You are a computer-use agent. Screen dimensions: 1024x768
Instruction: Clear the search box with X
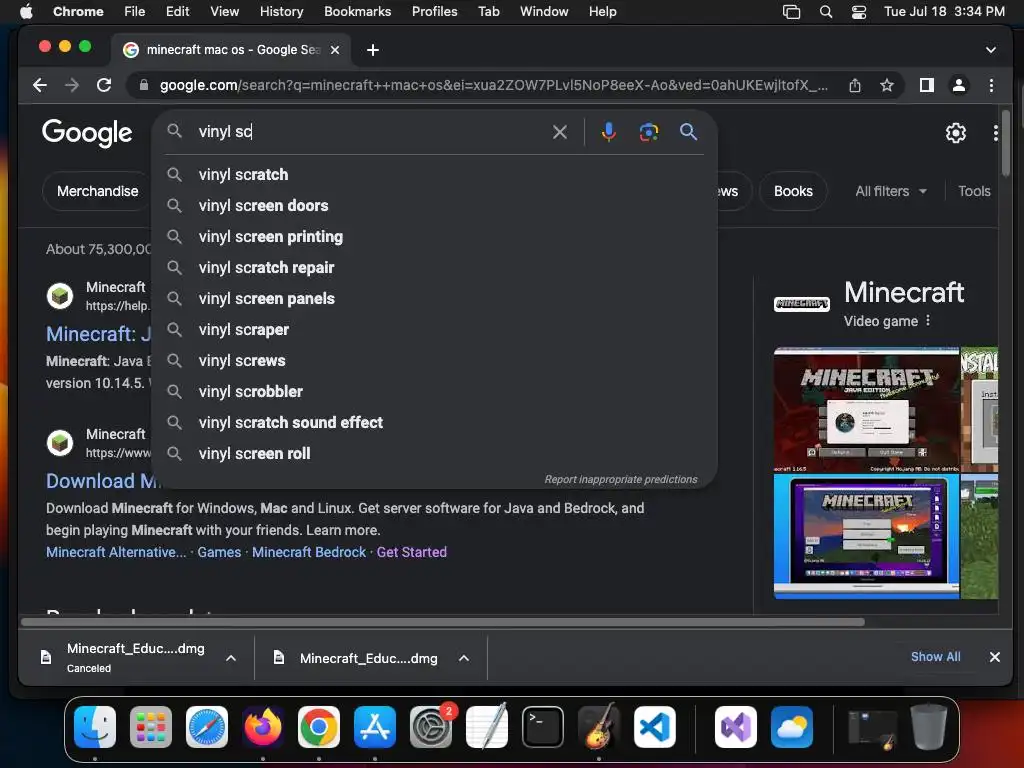[560, 132]
